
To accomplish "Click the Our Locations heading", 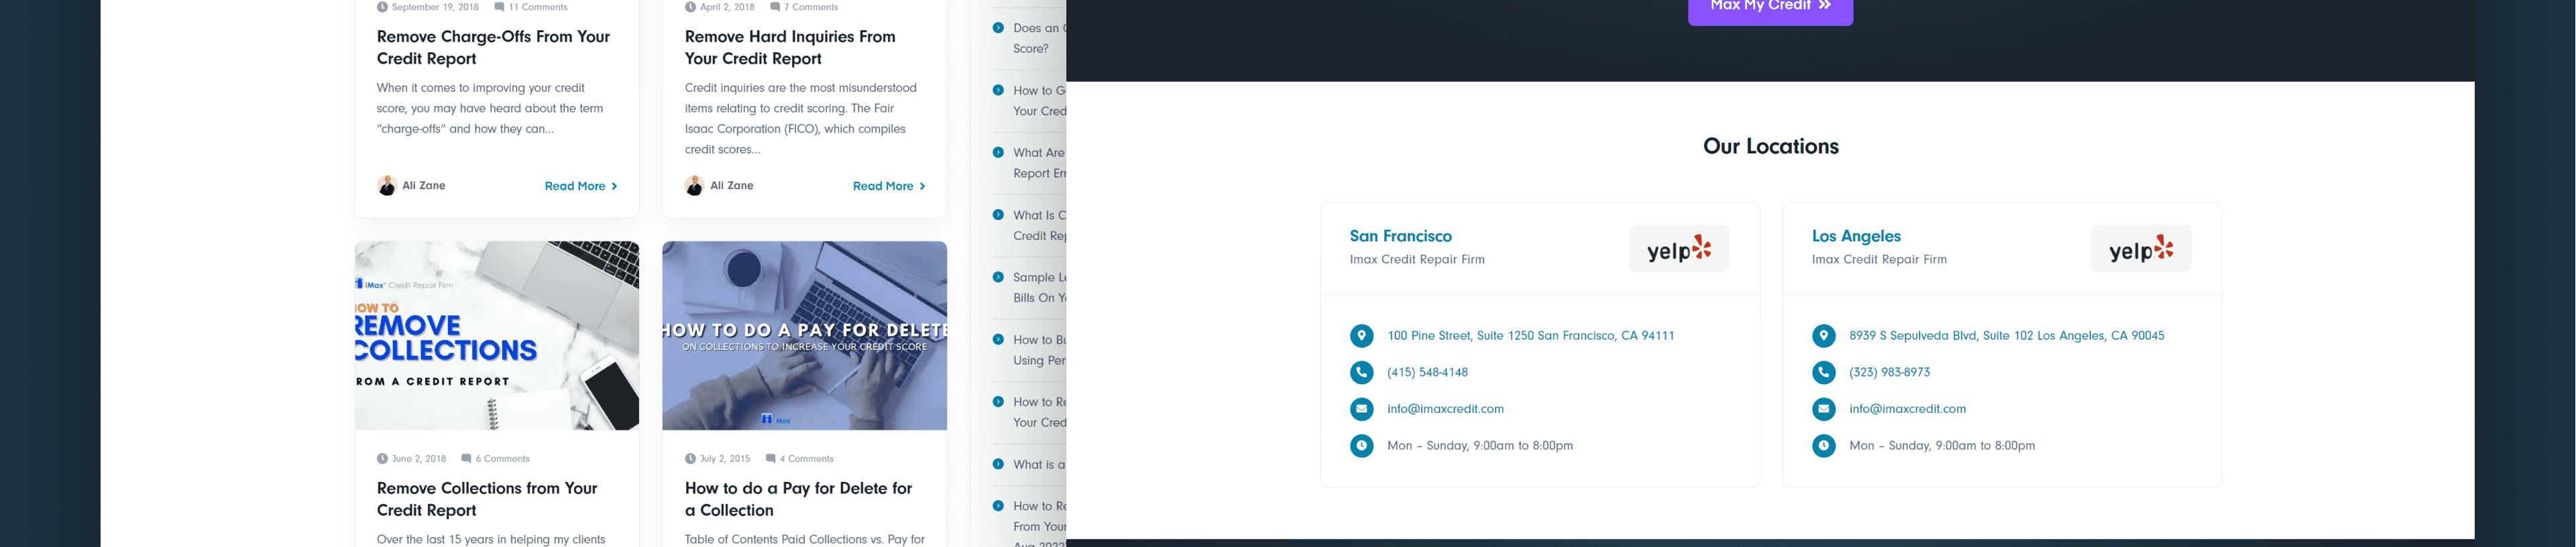I will pos(1770,146).
